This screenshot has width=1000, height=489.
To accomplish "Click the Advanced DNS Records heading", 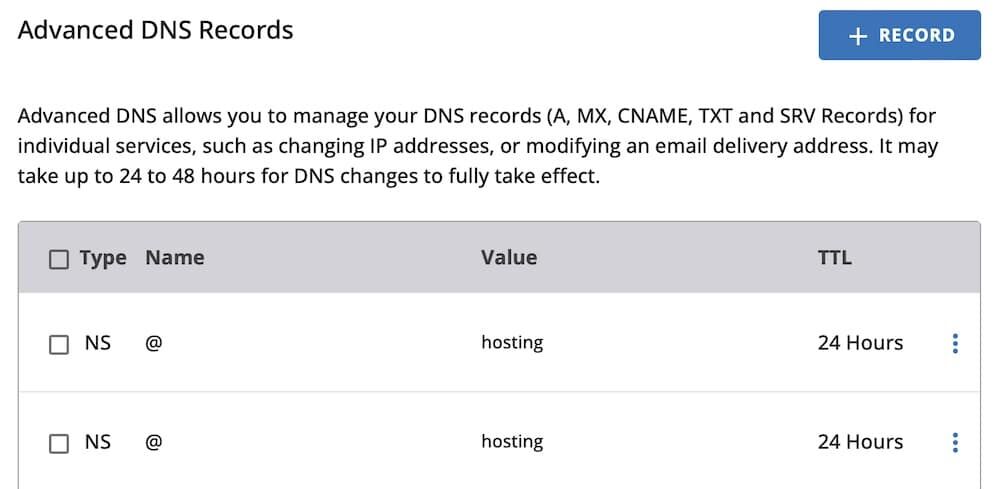I will (156, 30).
